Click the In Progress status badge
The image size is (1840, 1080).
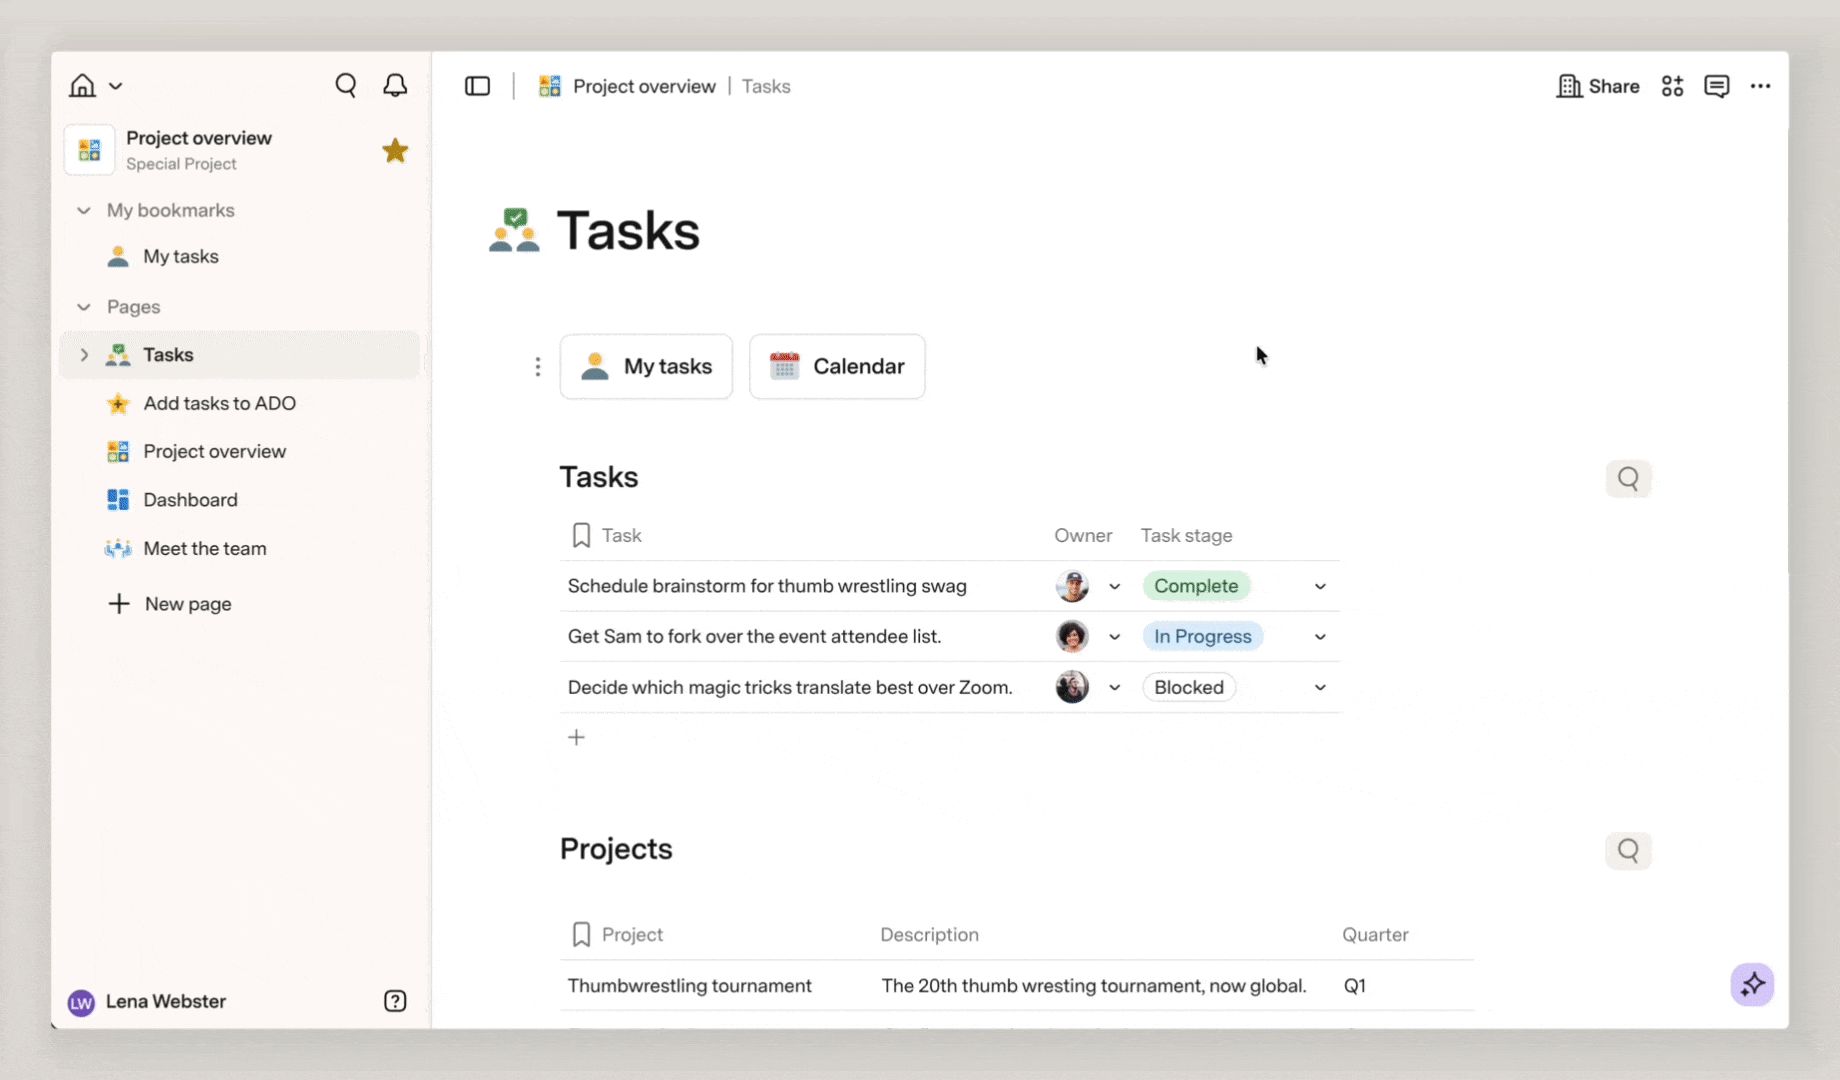1203,637
